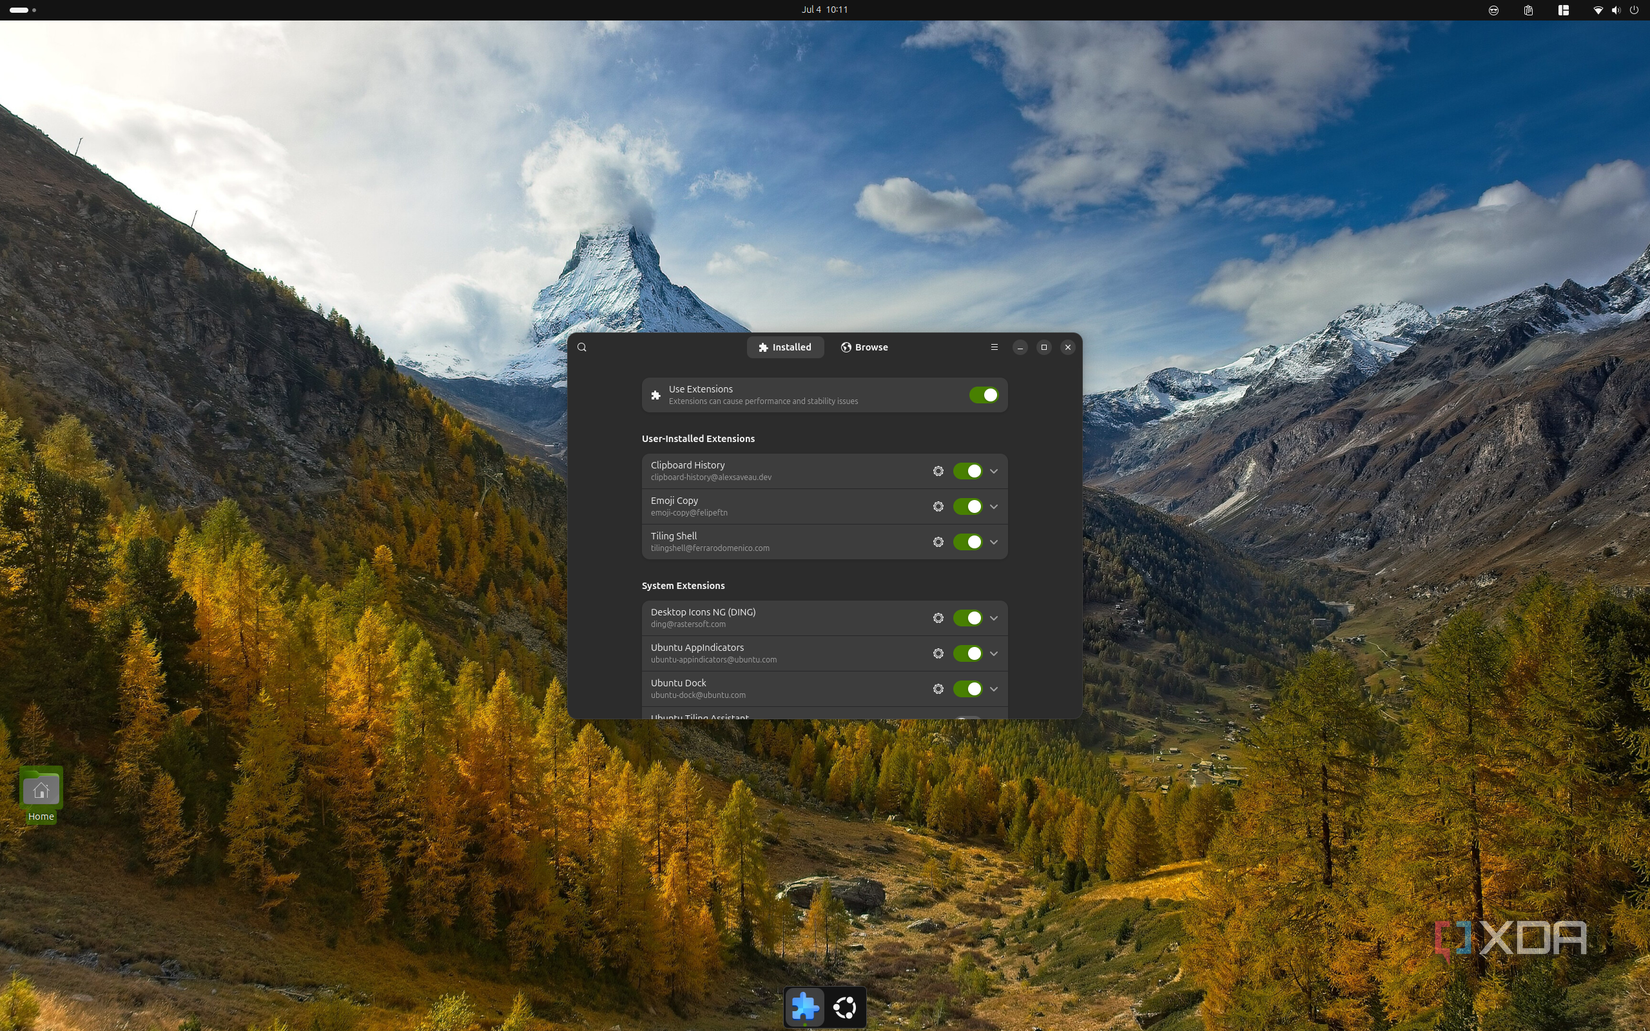Open Tiling Shell extension settings gear

(x=938, y=542)
